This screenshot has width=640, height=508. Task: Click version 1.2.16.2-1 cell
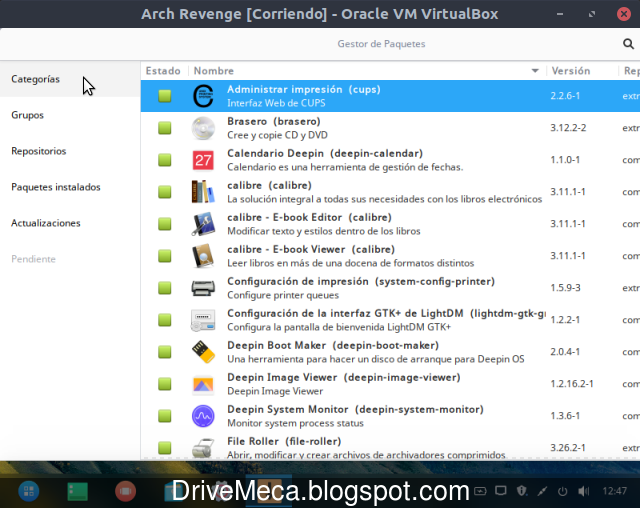[572, 384]
